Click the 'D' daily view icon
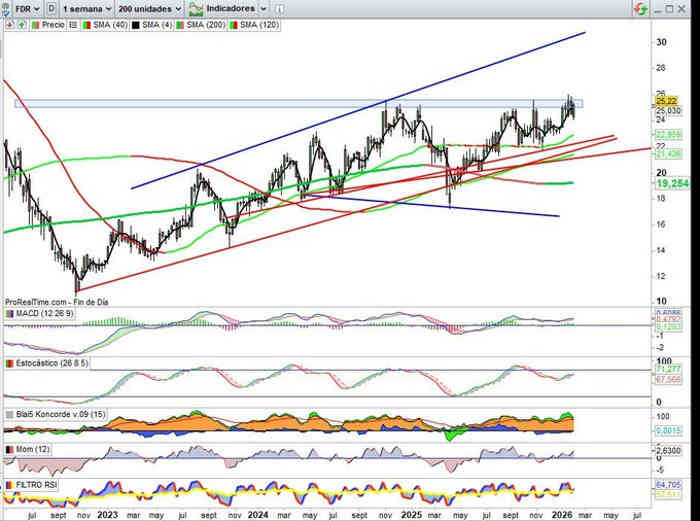 tap(52, 7)
